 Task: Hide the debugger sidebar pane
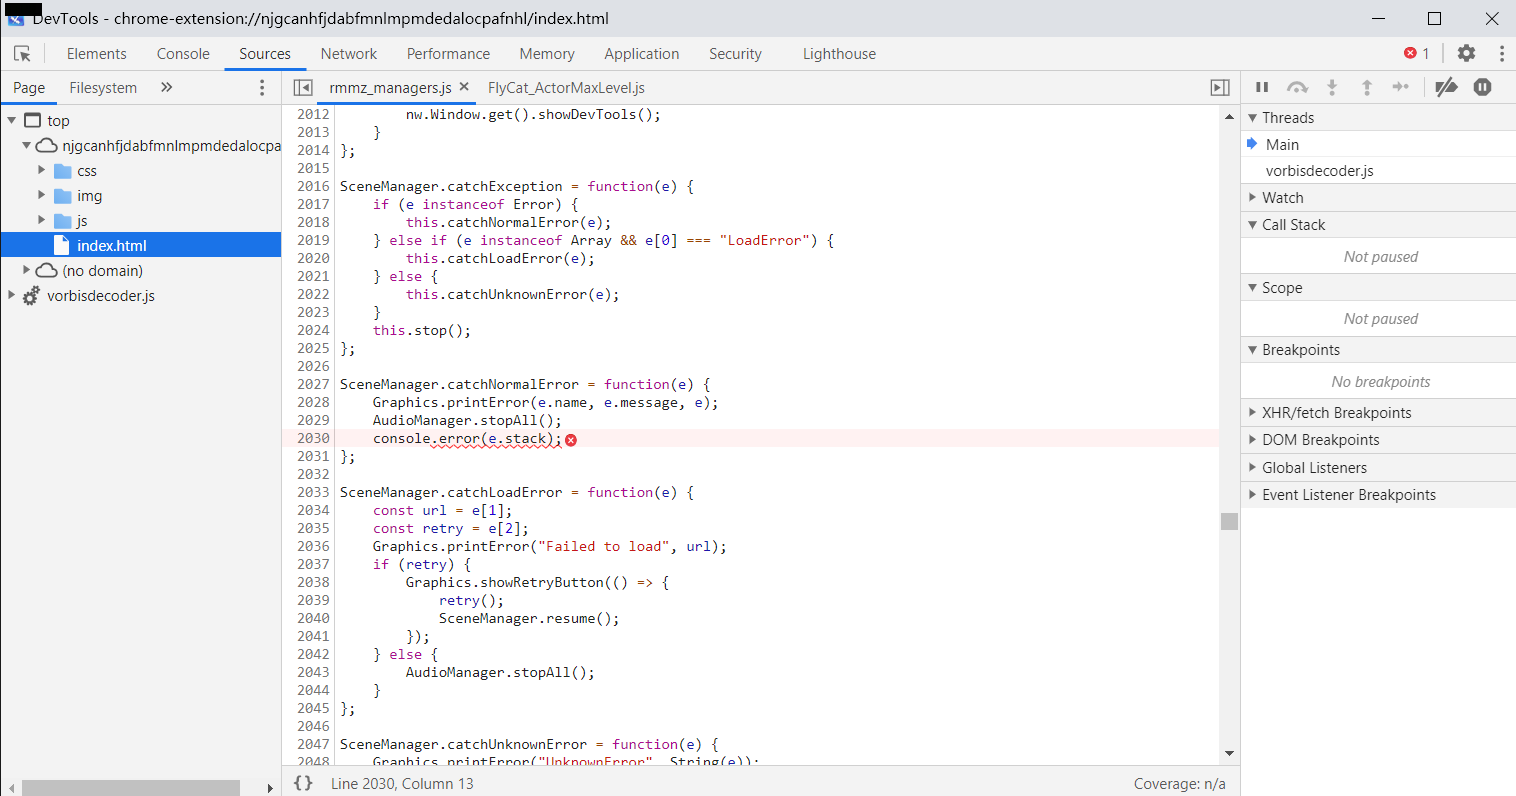(x=1220, y=88)
